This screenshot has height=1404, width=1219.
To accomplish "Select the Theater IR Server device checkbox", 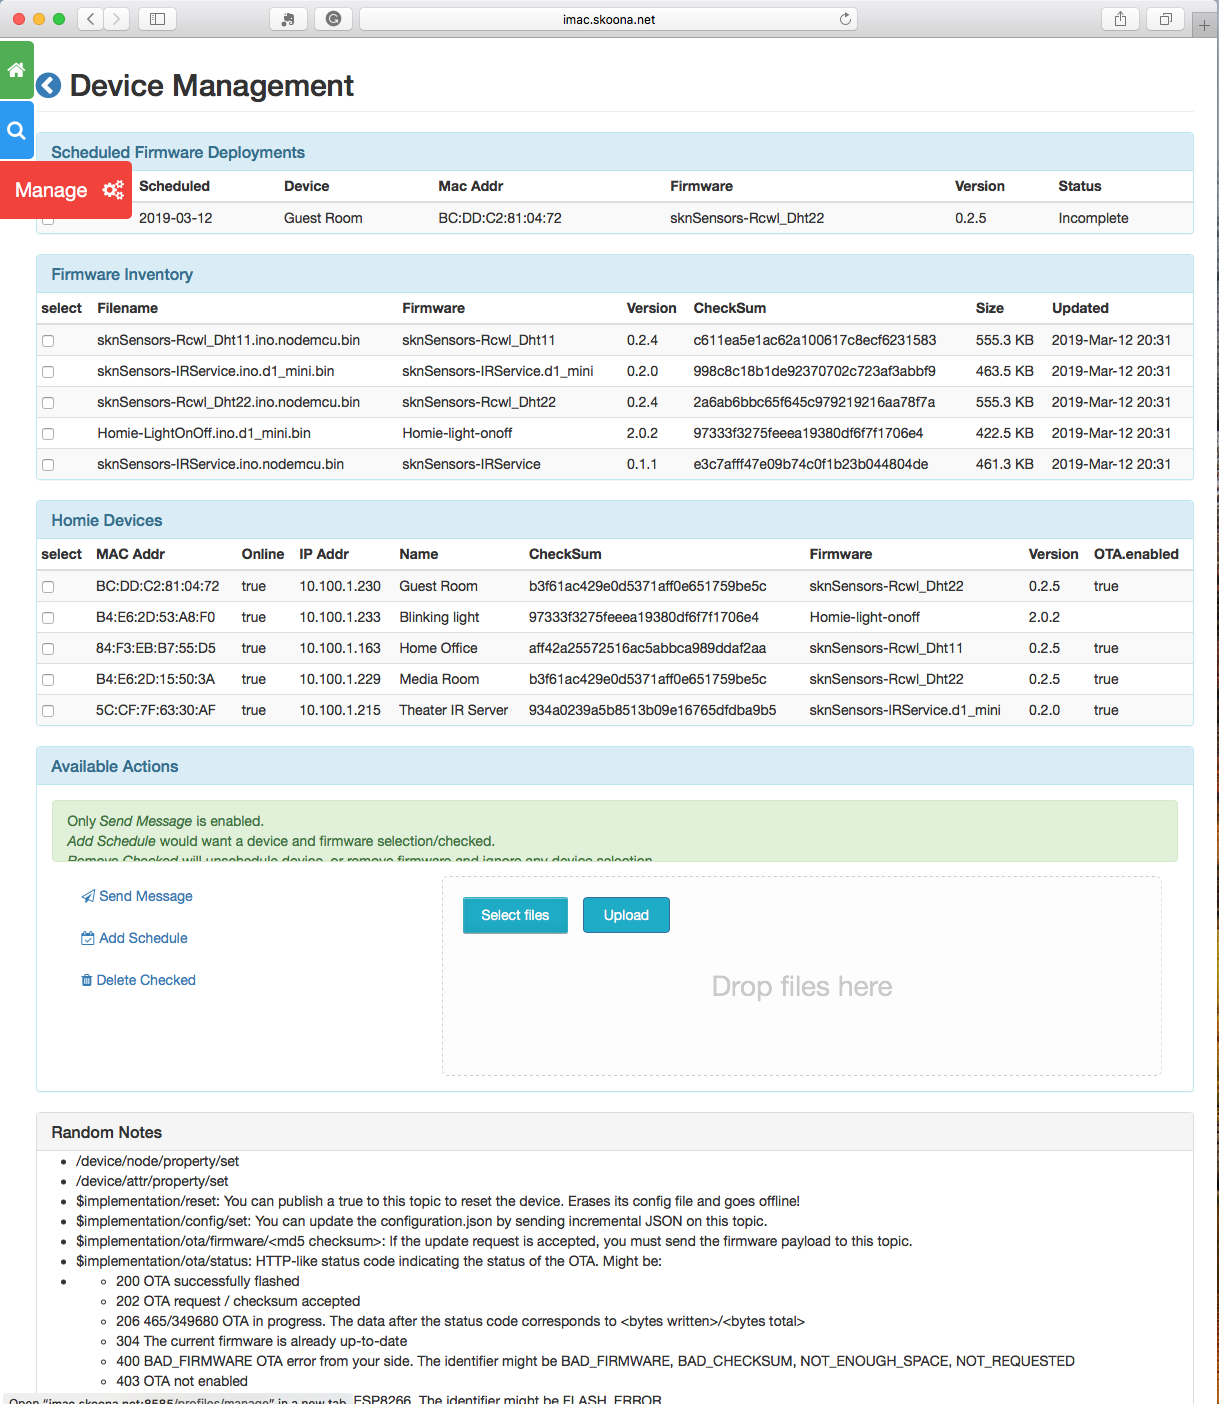I will pos(48,711).
